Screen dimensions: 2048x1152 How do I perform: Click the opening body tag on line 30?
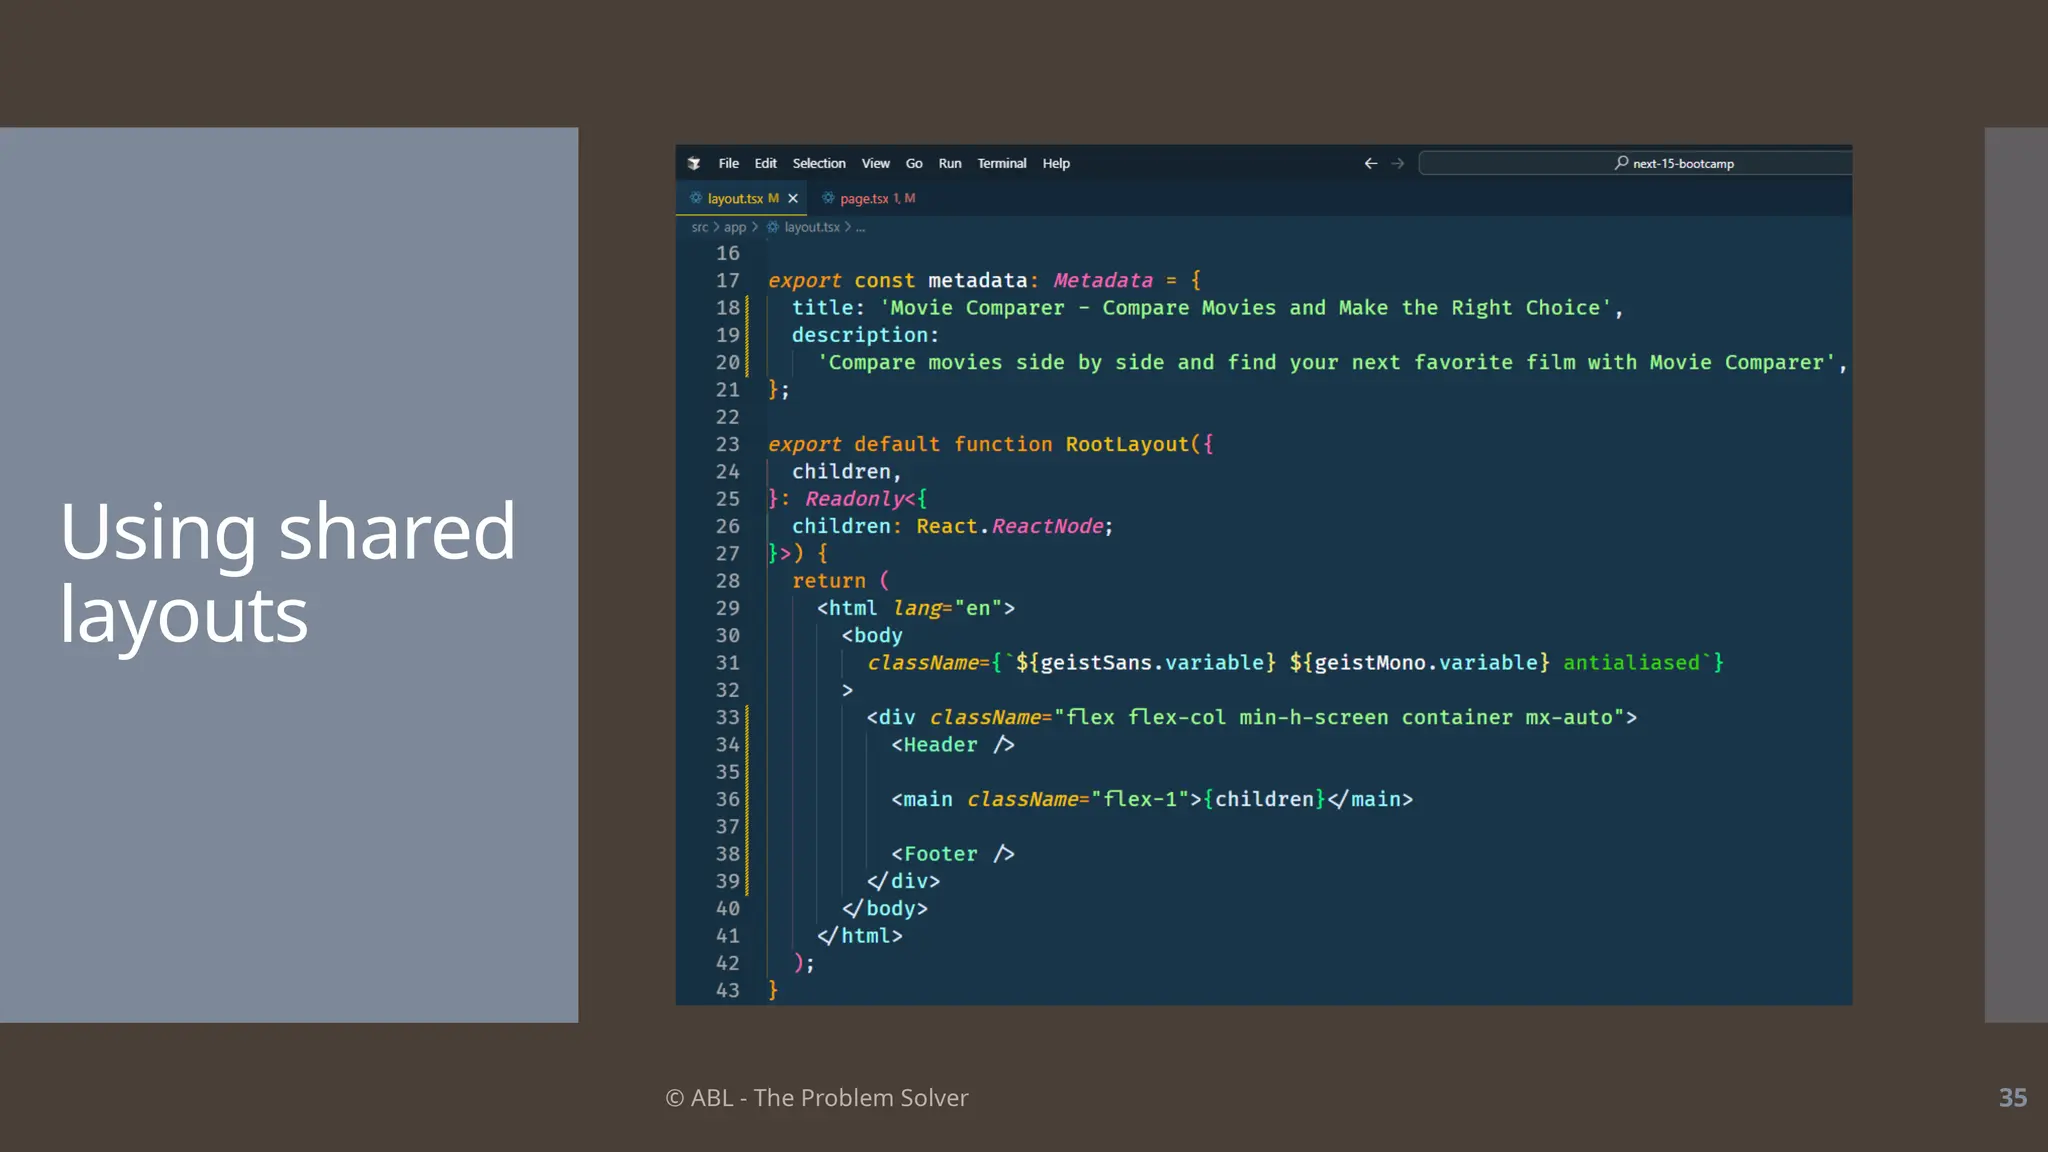[871, 635]
